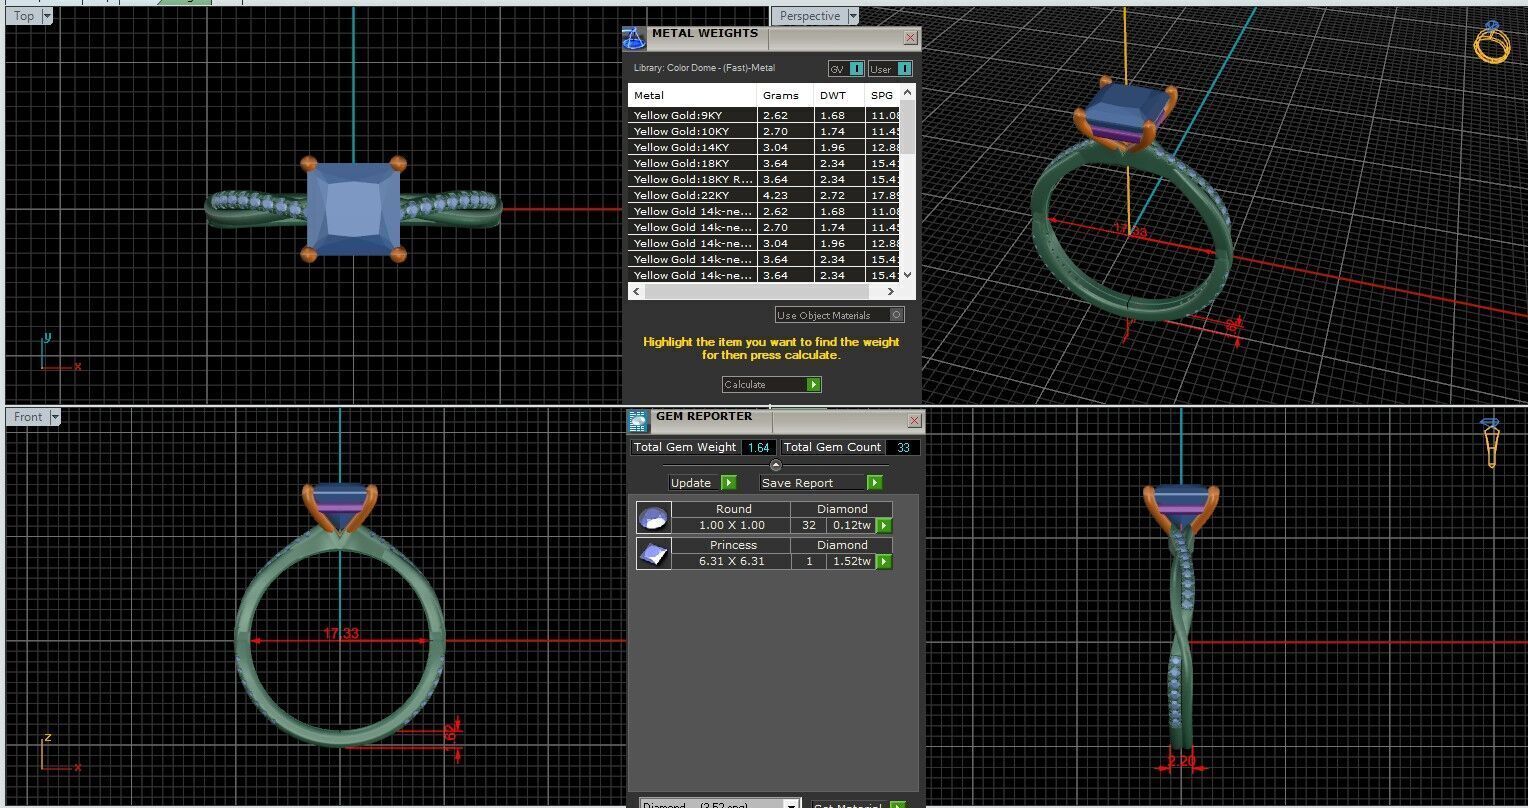Close the Gem Reporter panel
Image resolution: width=1528 pixels, height=808 pixels.
click(914, 421)
